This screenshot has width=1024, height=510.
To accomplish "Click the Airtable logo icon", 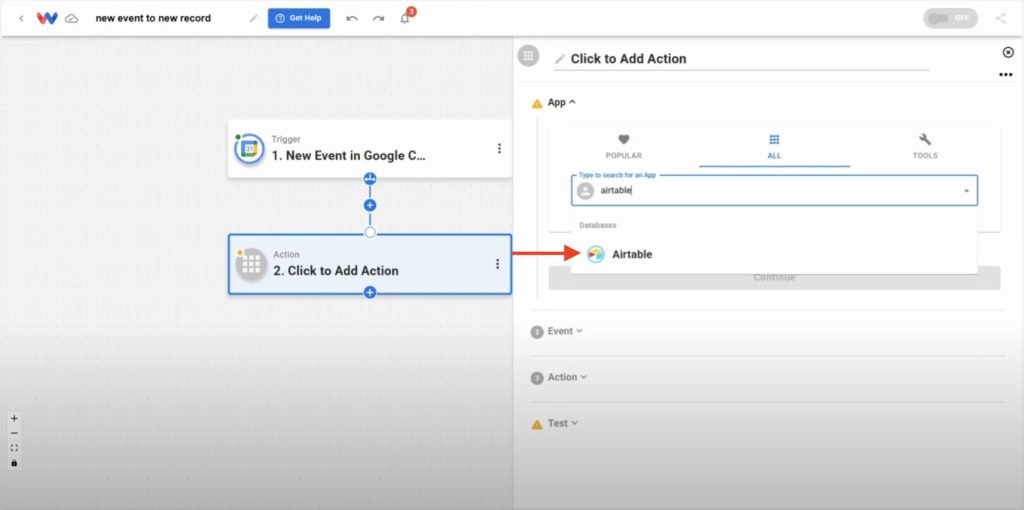I will [596, 255].
